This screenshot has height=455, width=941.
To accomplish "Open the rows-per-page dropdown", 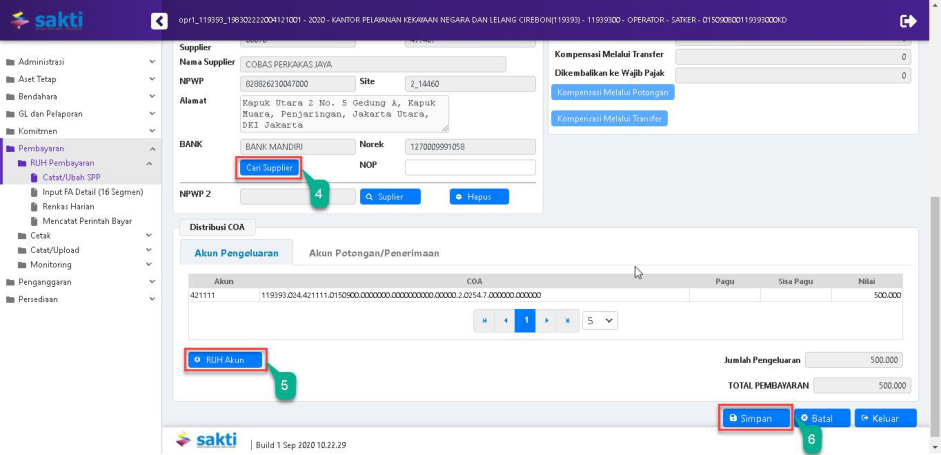I will pyautogui.click(x=601, y=321).
